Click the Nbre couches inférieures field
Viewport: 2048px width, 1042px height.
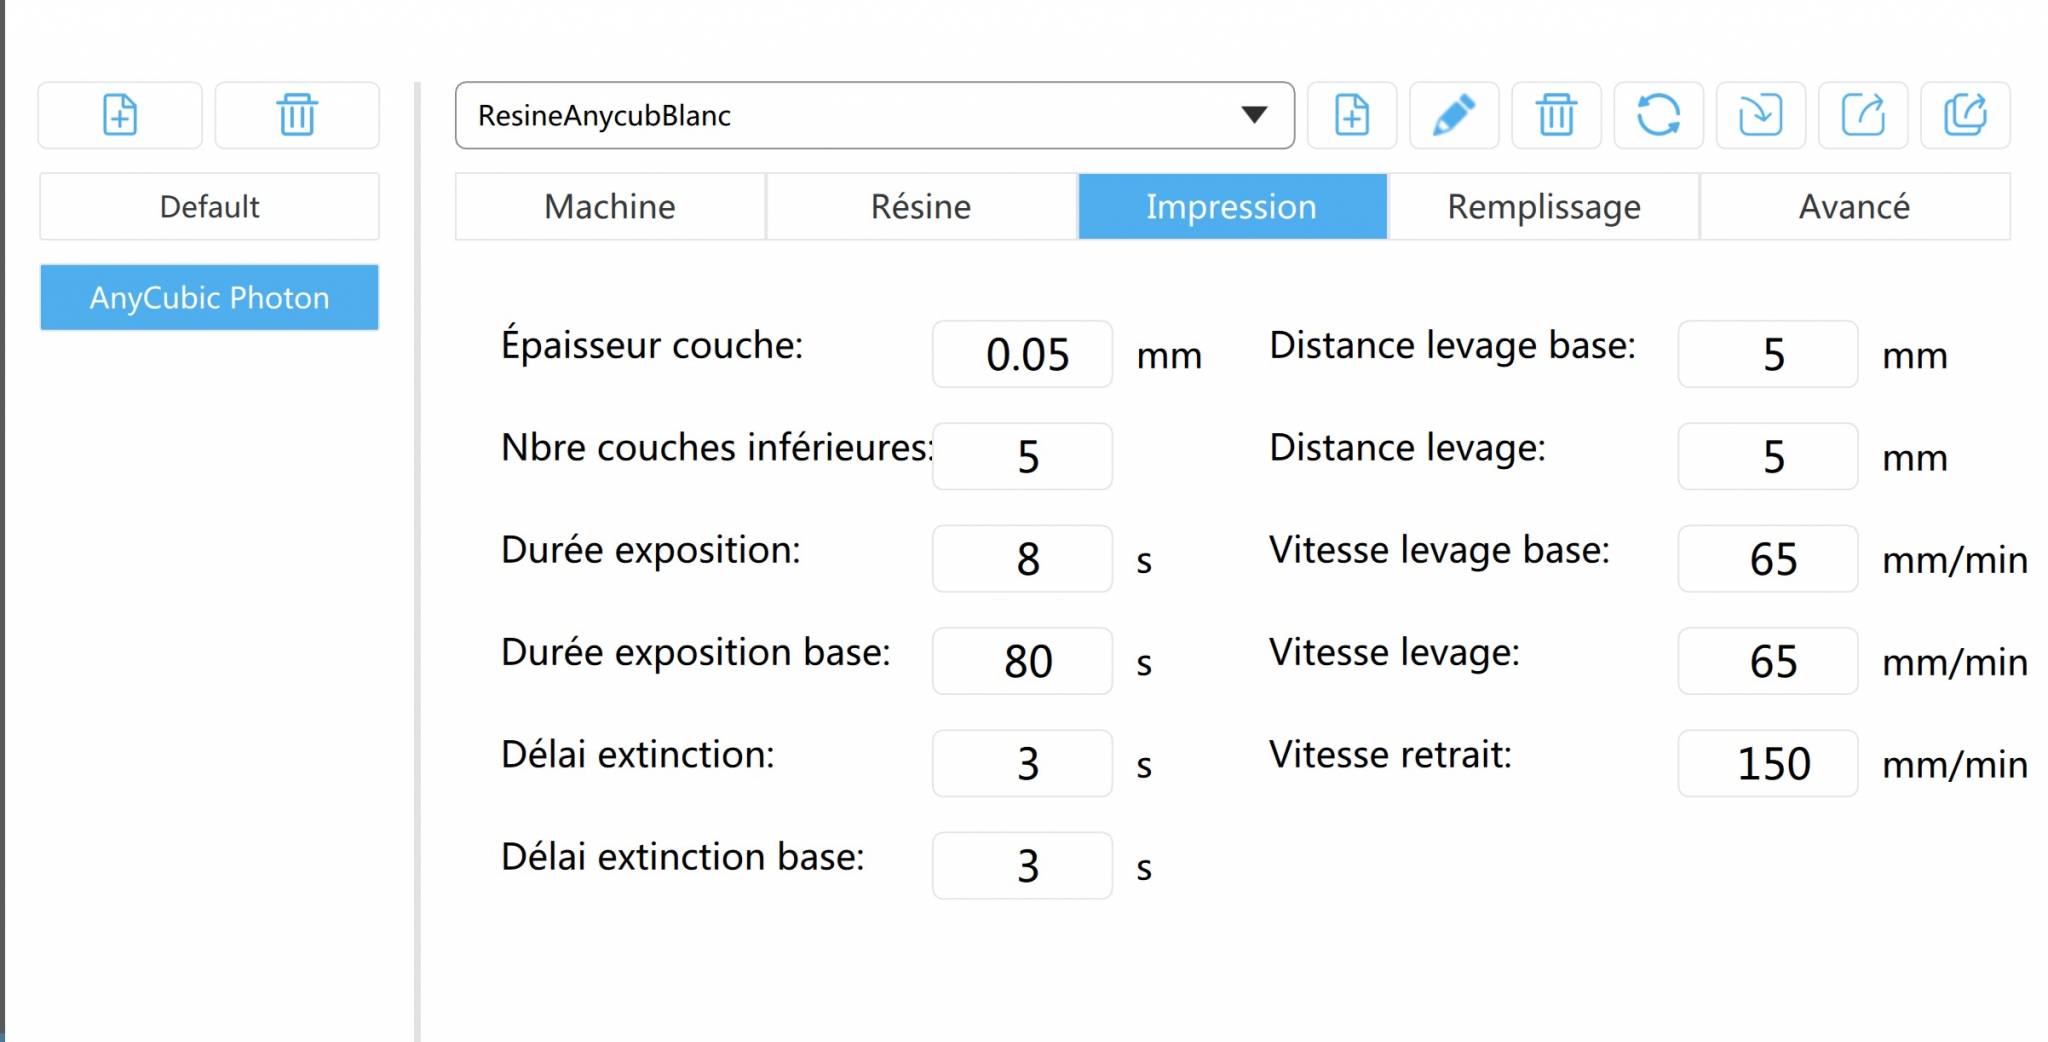(1022, 457)
